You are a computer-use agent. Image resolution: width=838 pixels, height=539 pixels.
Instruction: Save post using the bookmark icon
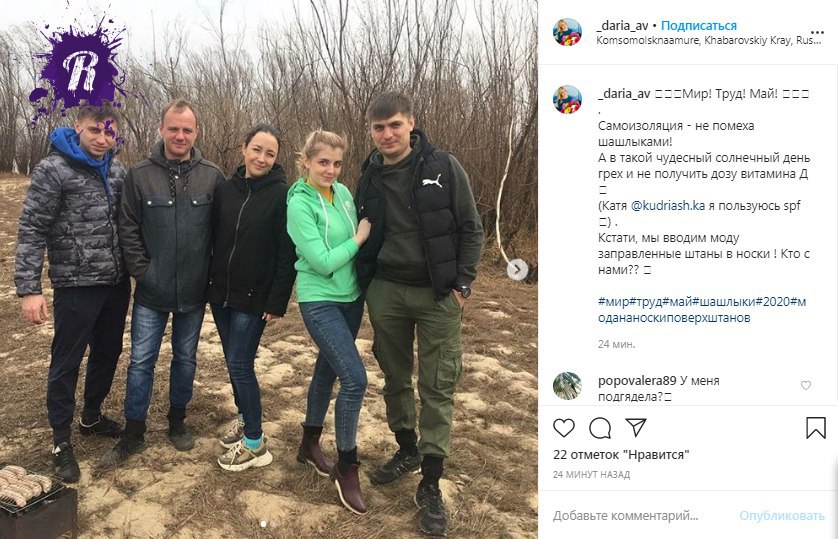(x=816, y=428)
